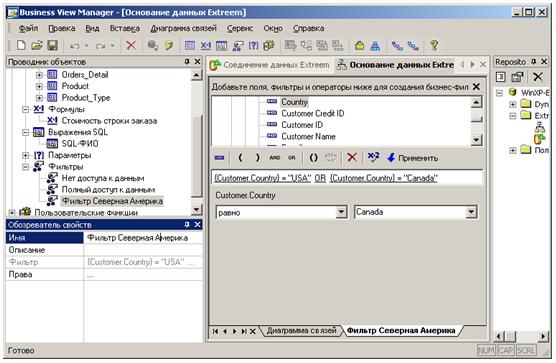Select the Нет доступа к данным filter
The height and width of the screenshot is (363, 556).
(103, 178)
